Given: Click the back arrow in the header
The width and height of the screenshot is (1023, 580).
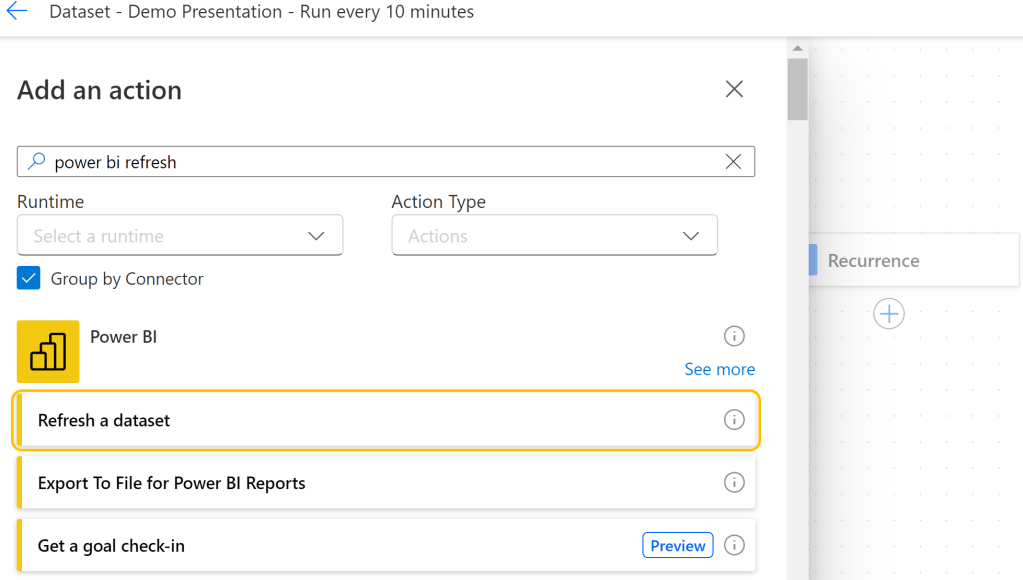Looking at the screenshot, I should tap(17, 12).
